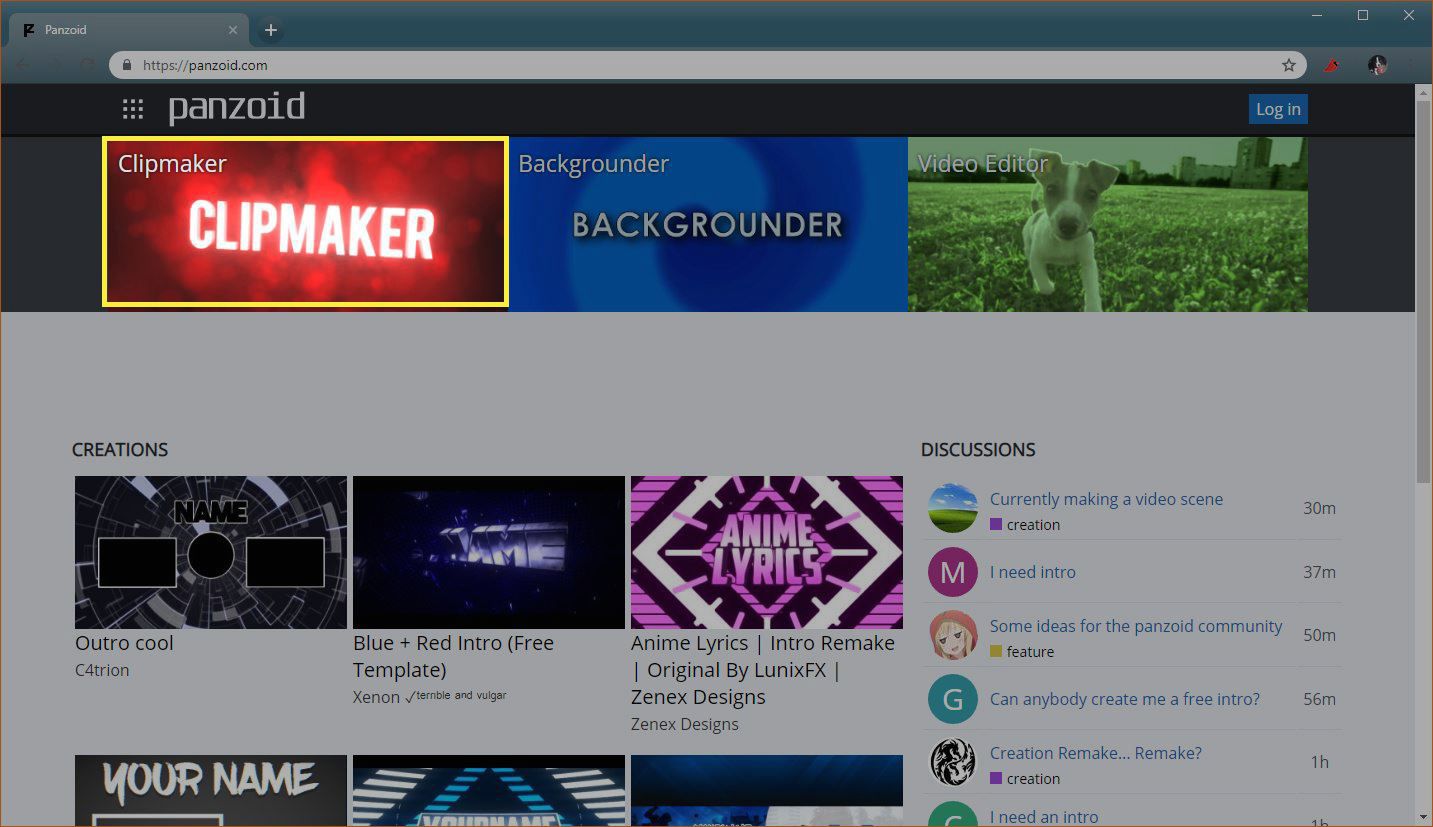This screenshot has height=827, width=1433.
Task: Open the 'I need an intro' discussion
Action: (1044, 817)
